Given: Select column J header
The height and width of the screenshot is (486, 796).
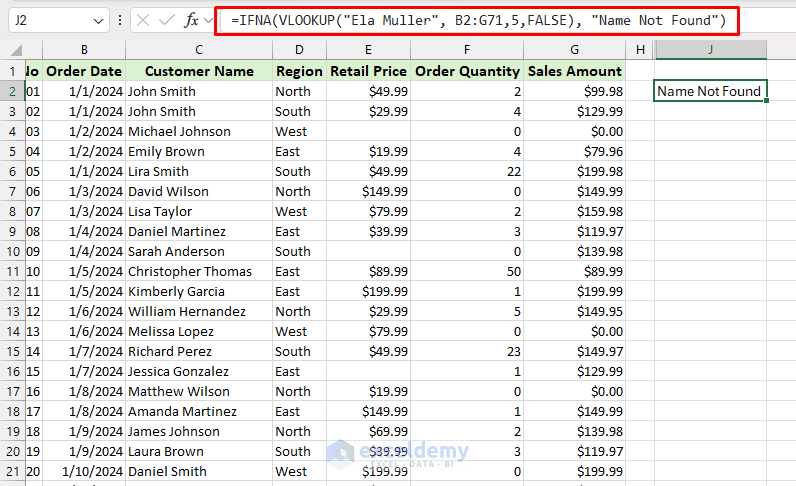Looking at the screenshot, I should pos(709,49).
